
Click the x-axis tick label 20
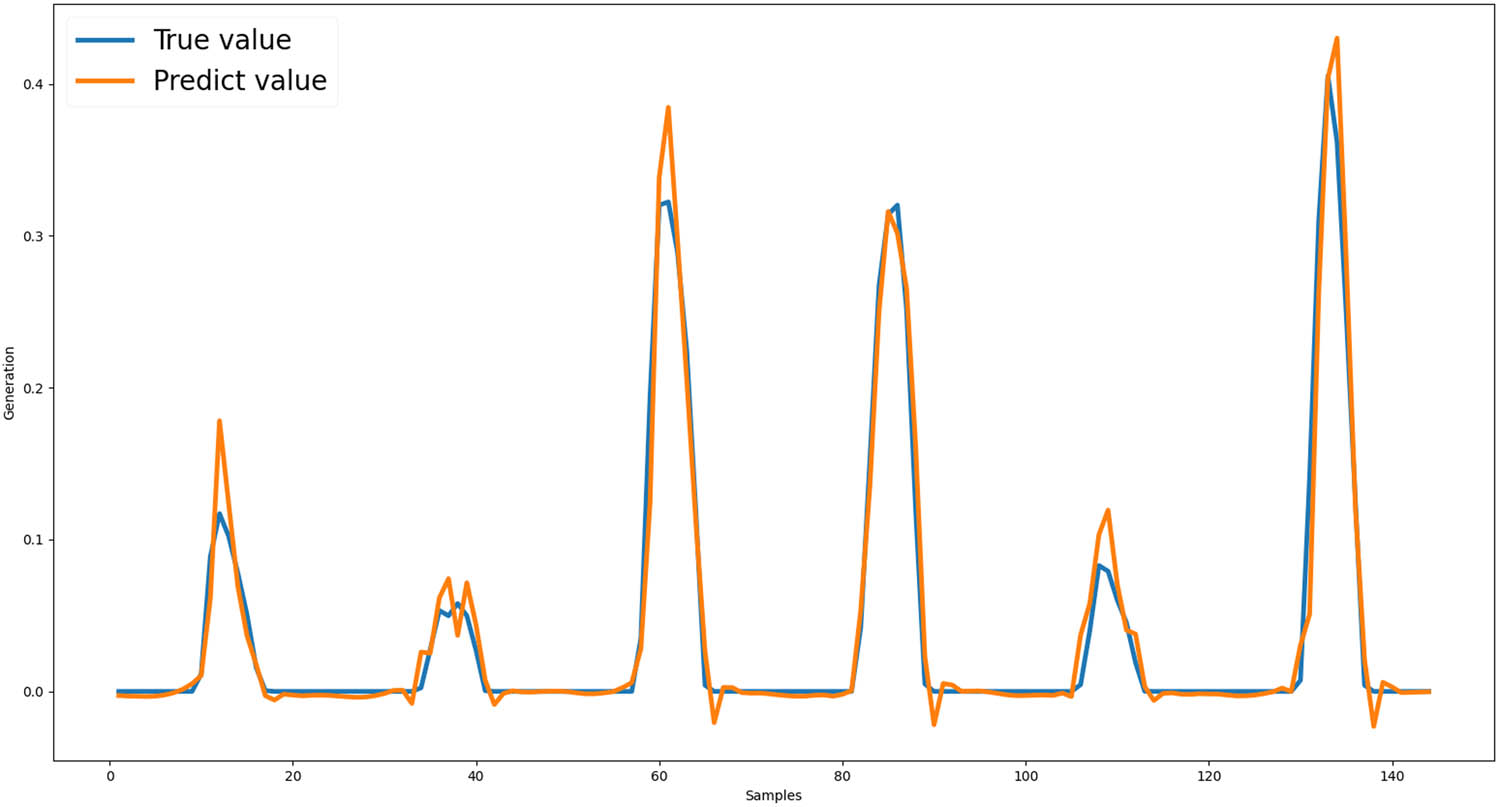click(x=292, y=775)
